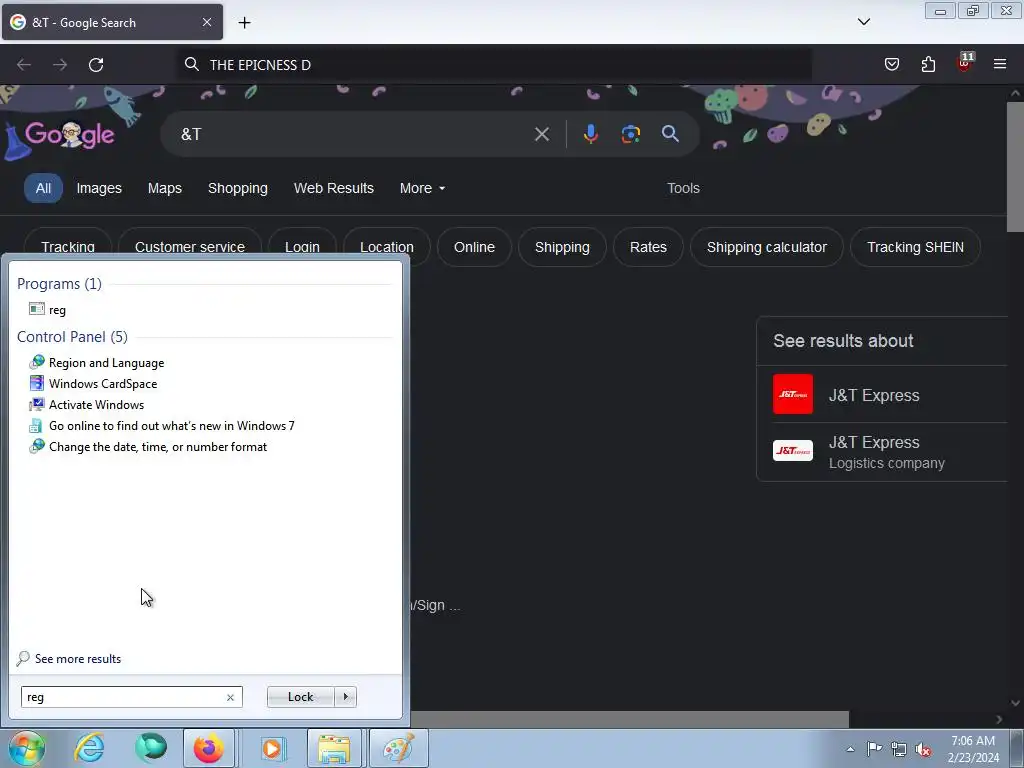
Task: Expand the More search filters dropdown
Action: (x=422, y=188)
